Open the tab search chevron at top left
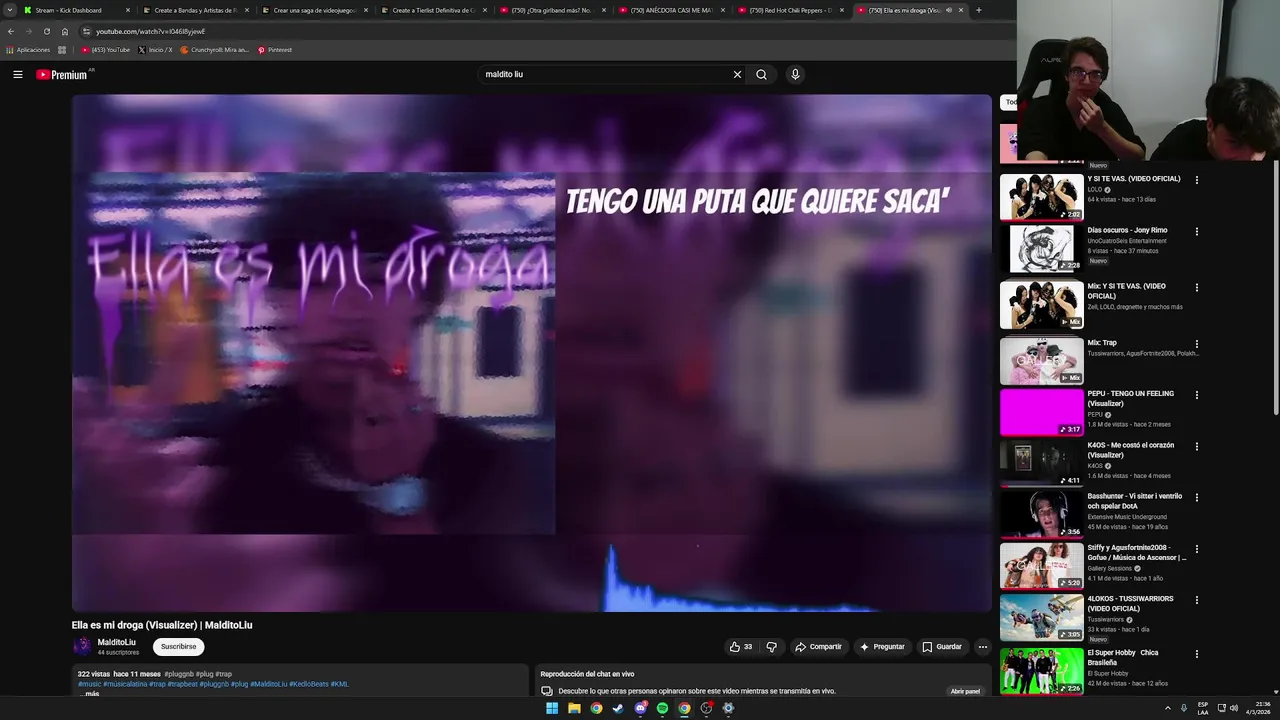Image resolution: width=1280 pixels, height=720 pixels. point(9,10)
